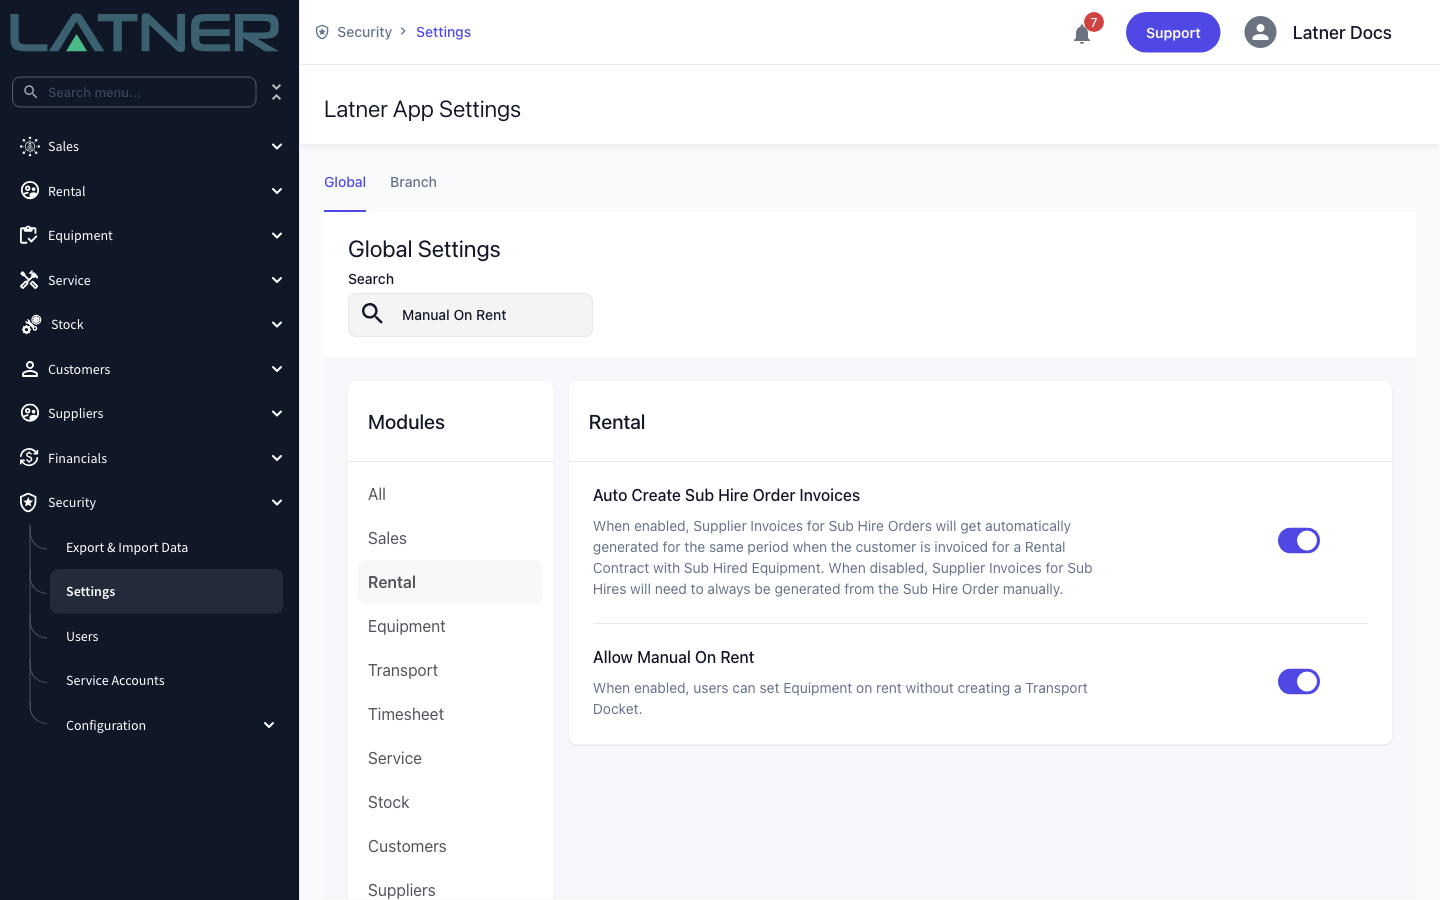Viewport: 1440px width, 900px height.
Task: Click the Latner logo
Action: [145, 32]
